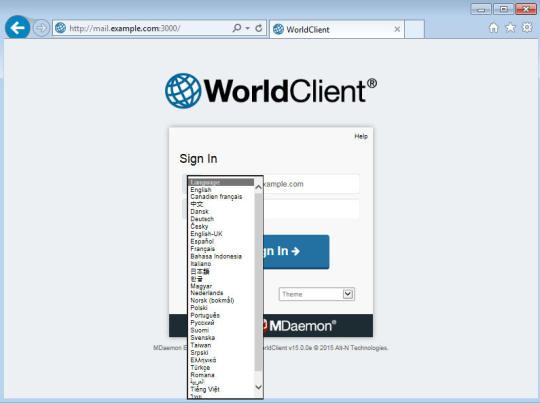Choose 中文 language option
Image resolution: width=540 pixels, height=403 pixels.
(x=197, y=204)
